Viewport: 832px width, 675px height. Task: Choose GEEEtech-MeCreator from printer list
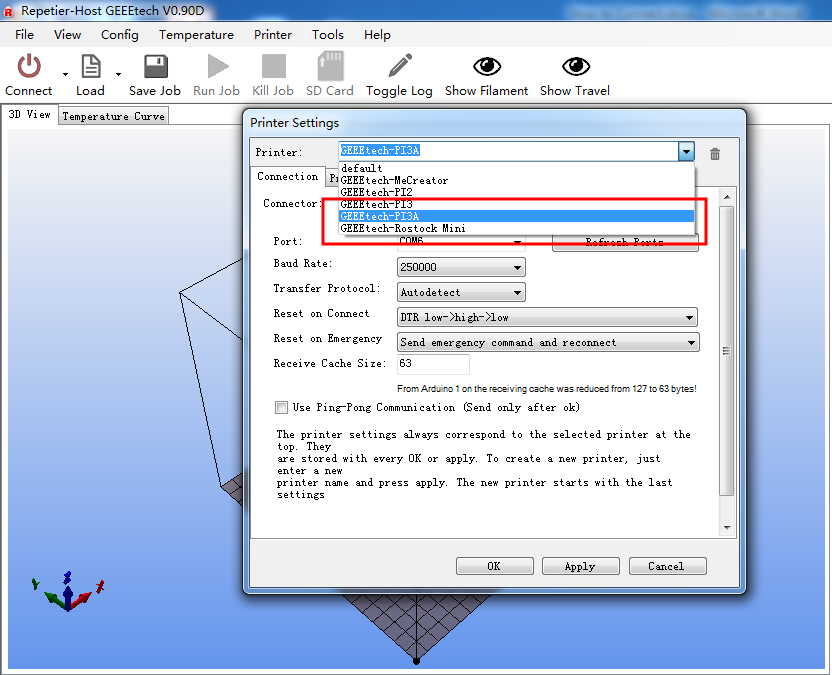[516, 180]
